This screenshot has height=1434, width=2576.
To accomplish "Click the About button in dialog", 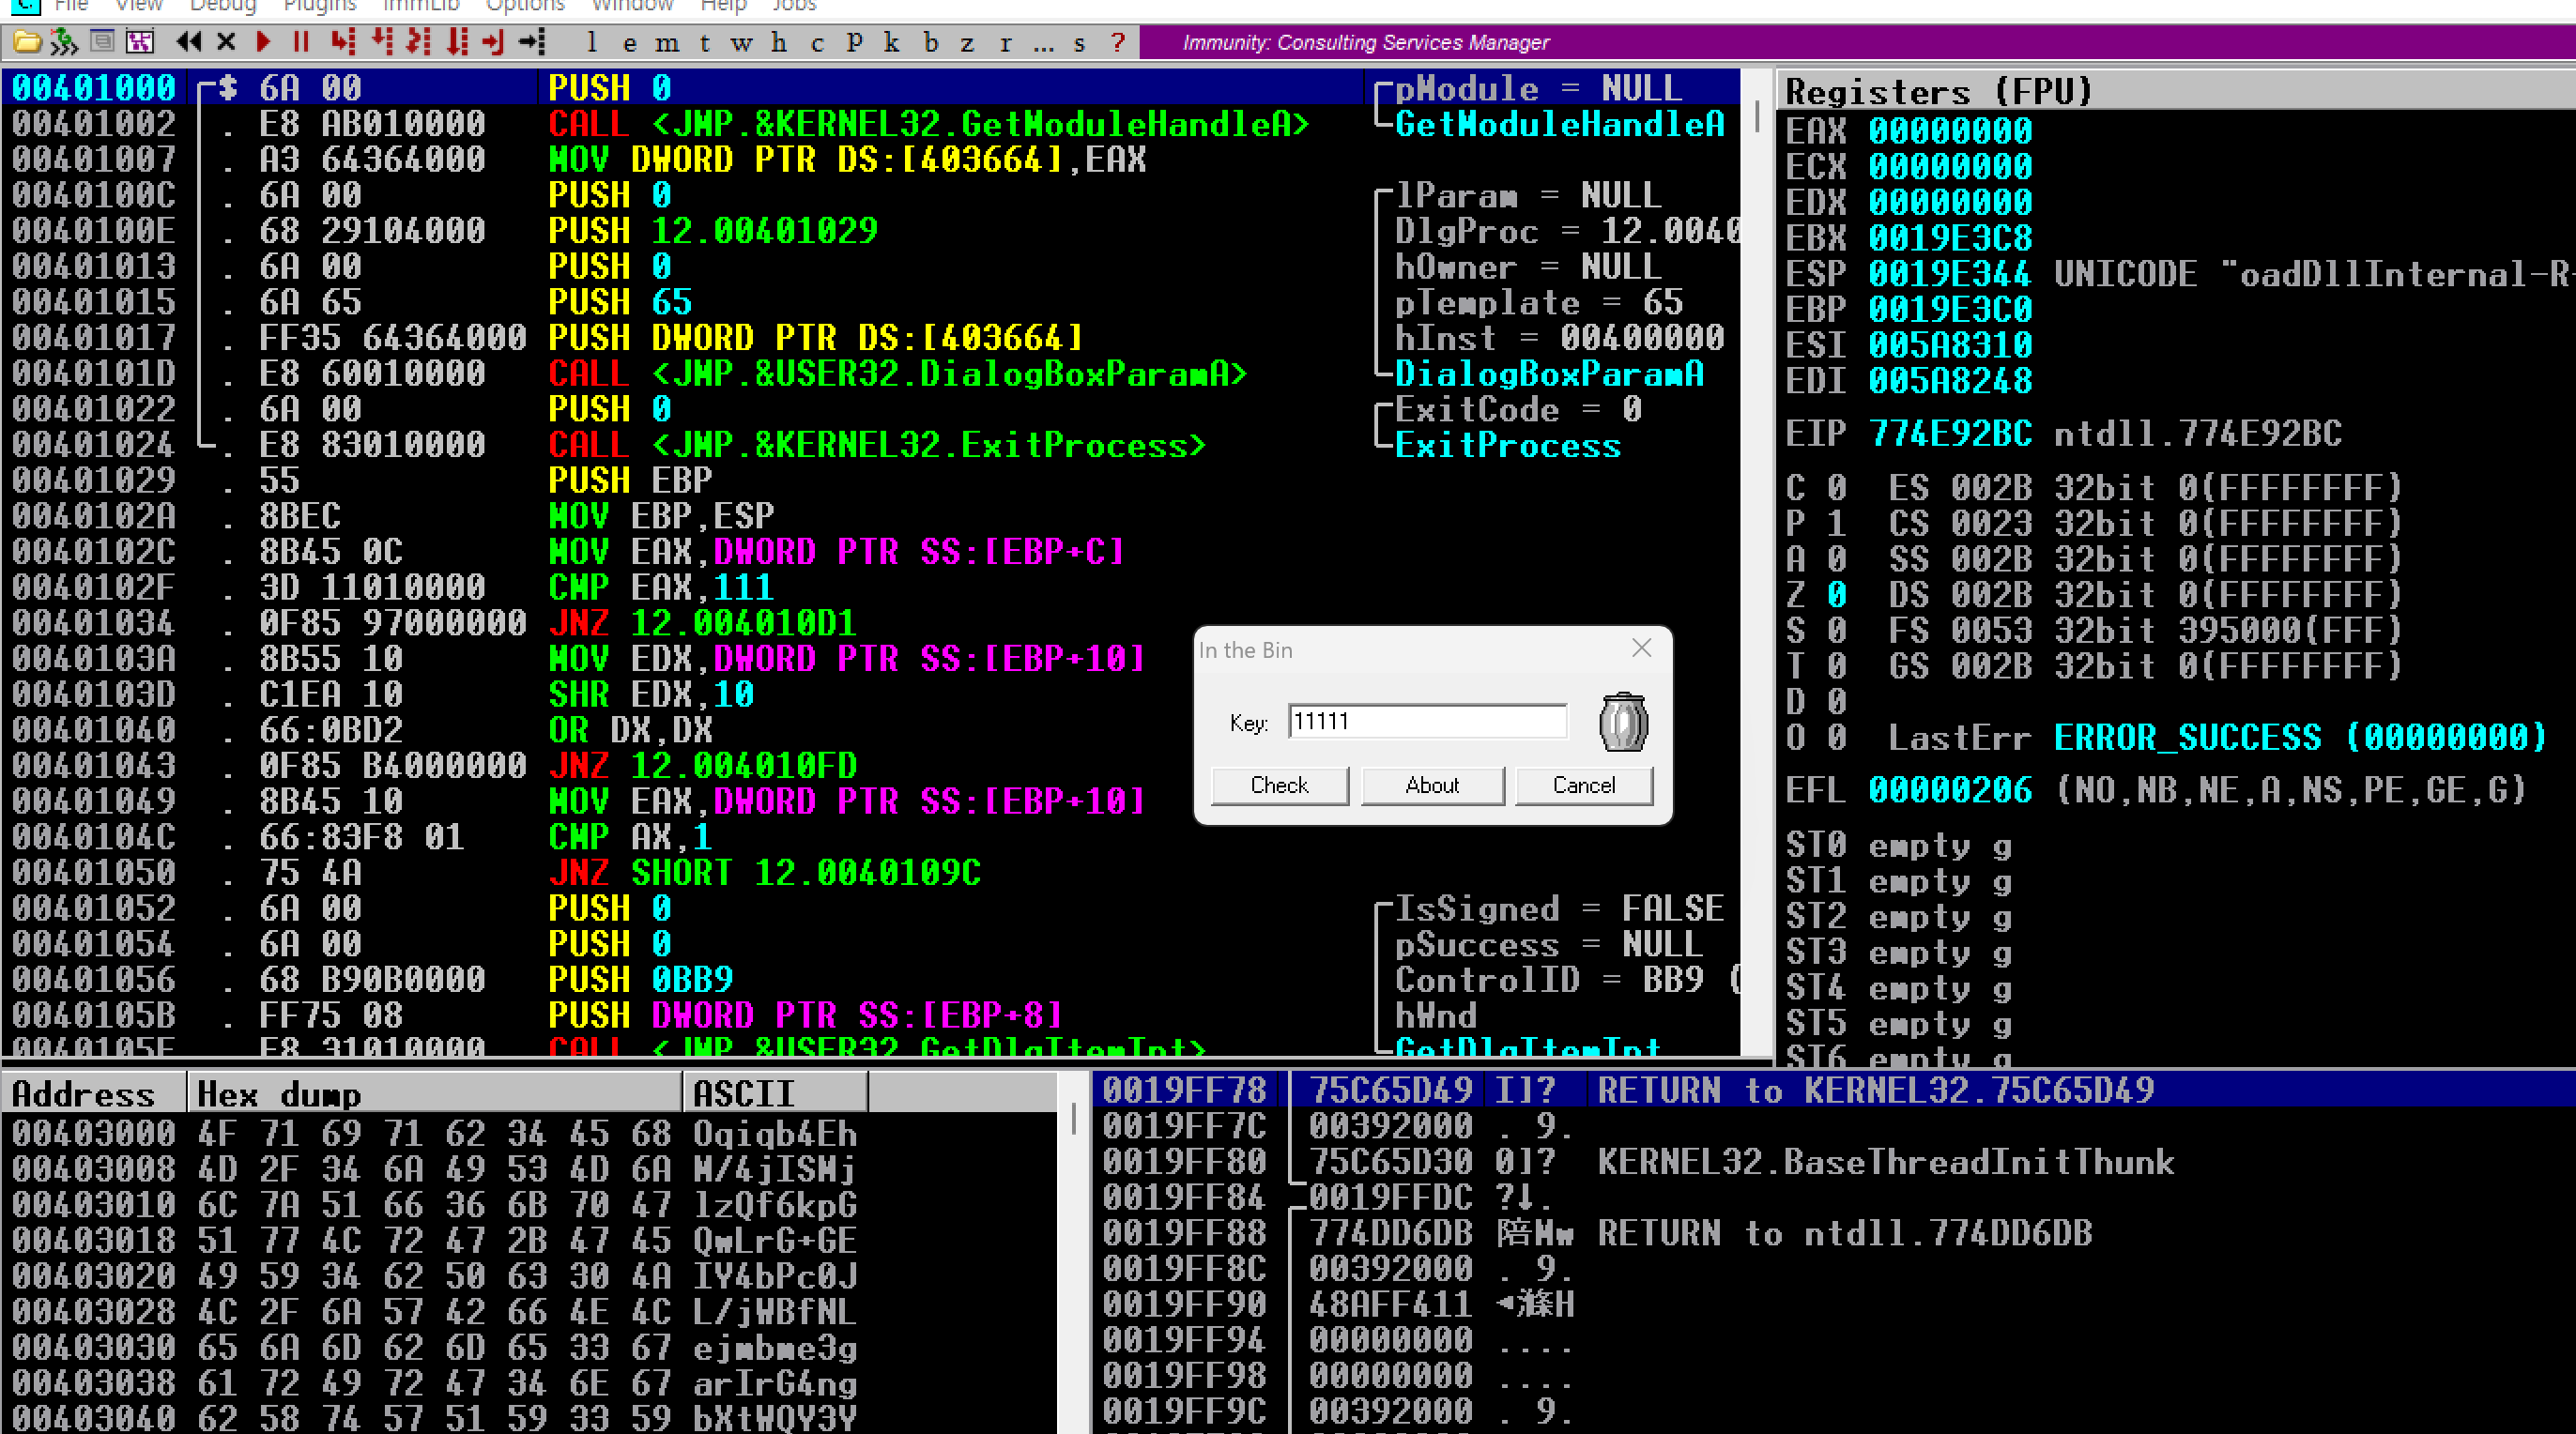I will click(x=1432, y=785).
